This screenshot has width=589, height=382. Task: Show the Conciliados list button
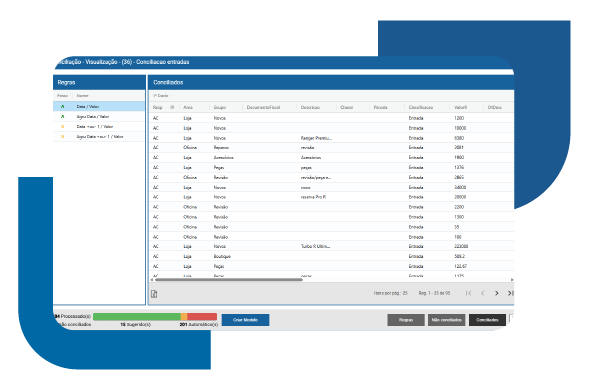487,320
